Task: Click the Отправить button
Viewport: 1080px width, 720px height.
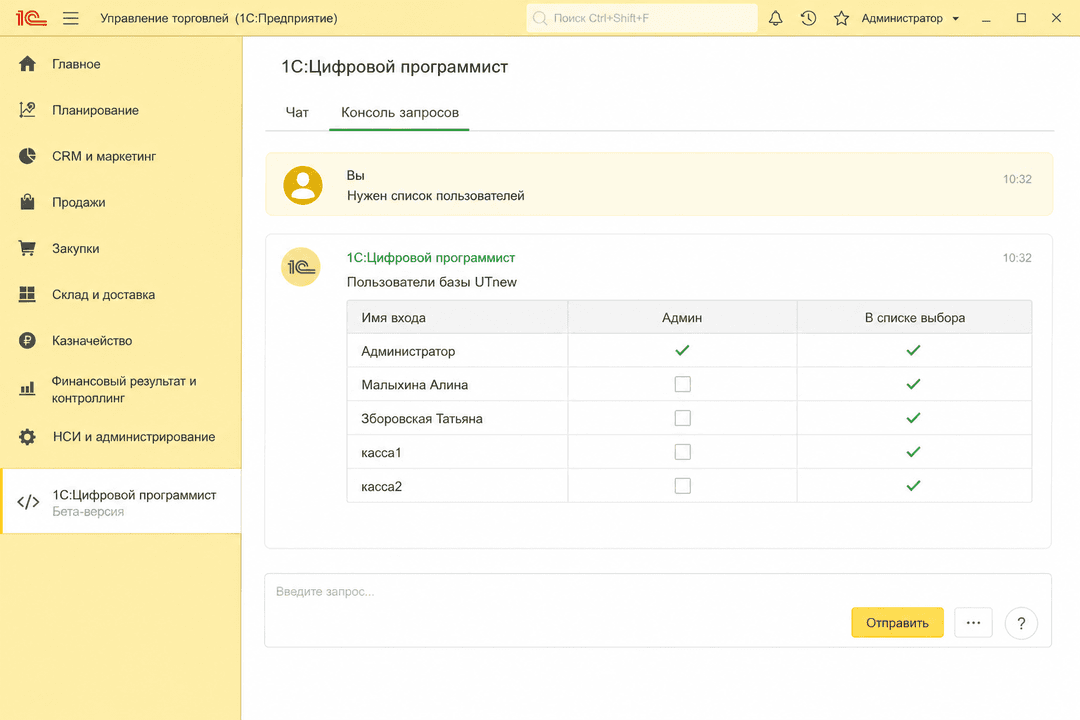Action: tap(897, 623)
